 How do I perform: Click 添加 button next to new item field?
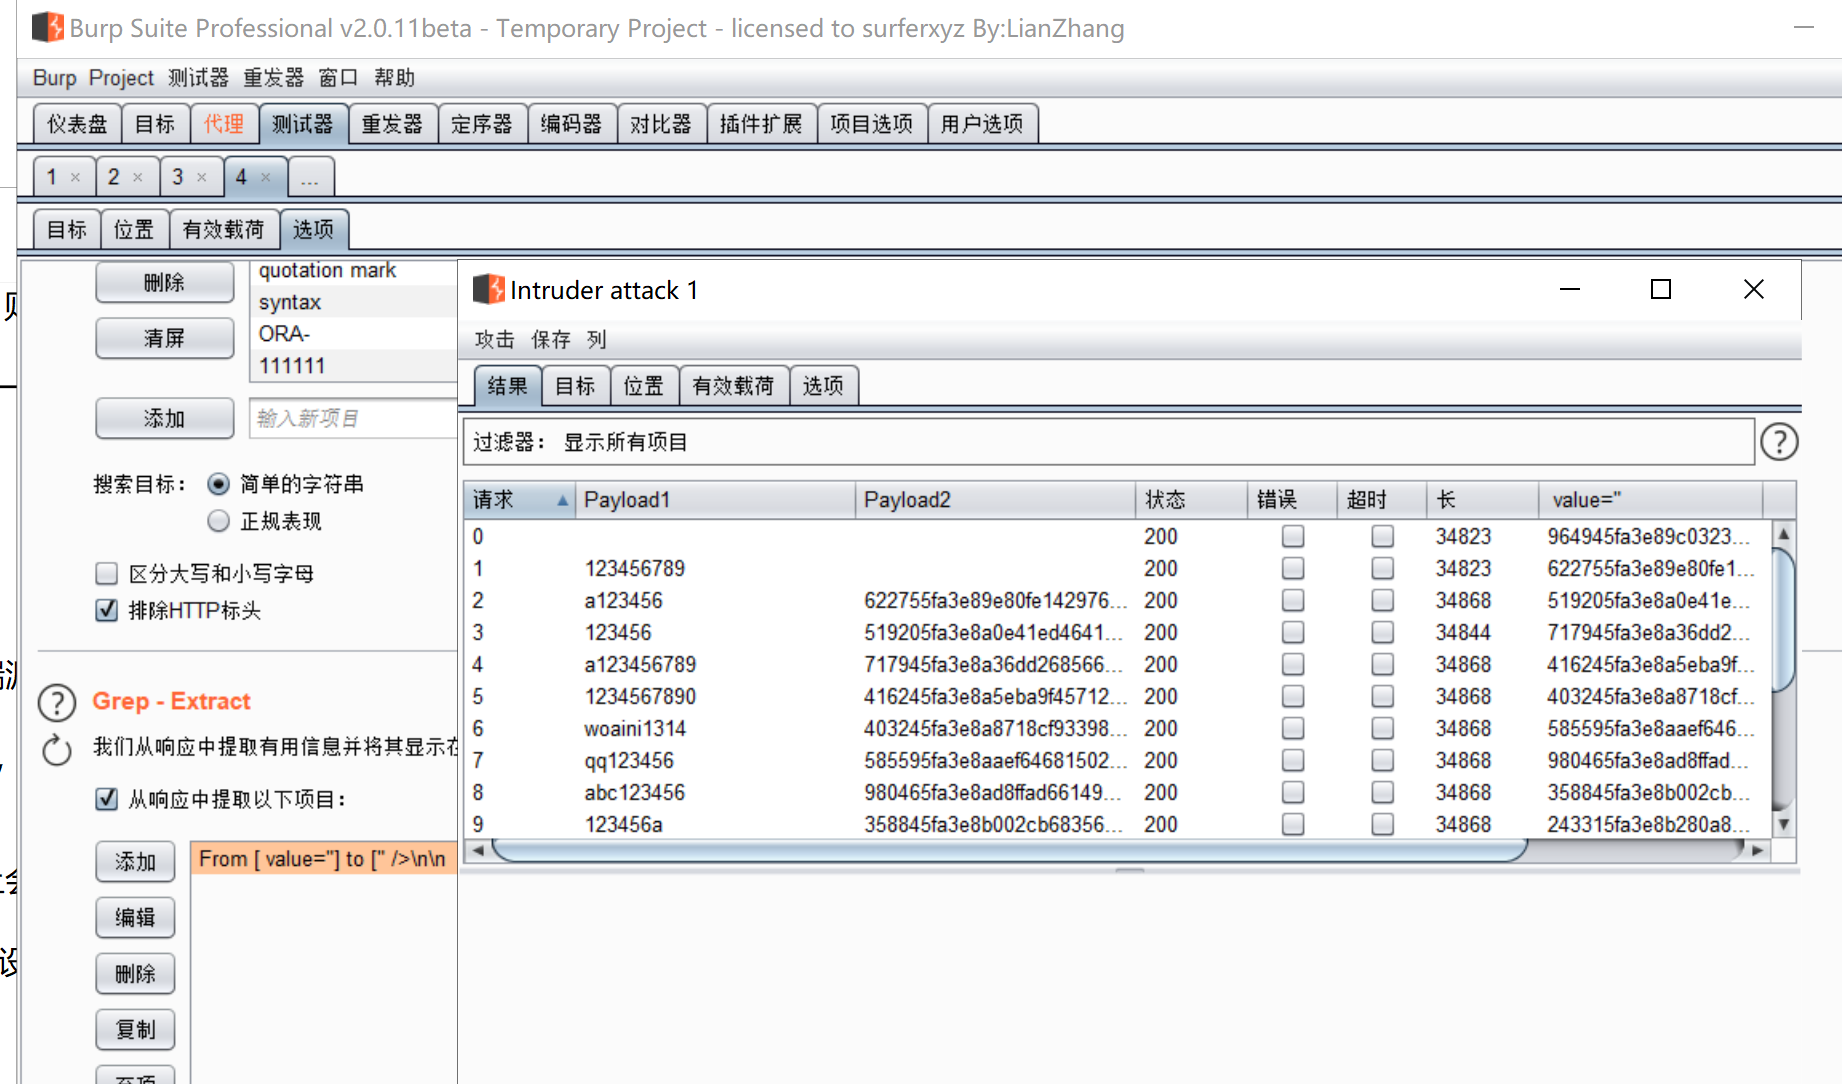pos(165,418)
